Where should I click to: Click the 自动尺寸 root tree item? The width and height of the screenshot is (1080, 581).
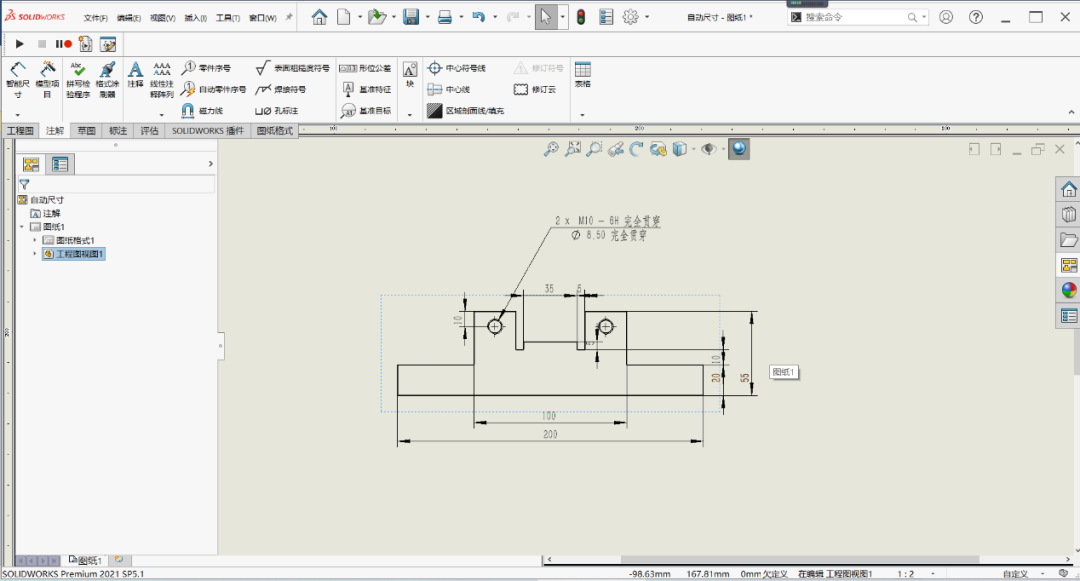[x=41, y=200]
